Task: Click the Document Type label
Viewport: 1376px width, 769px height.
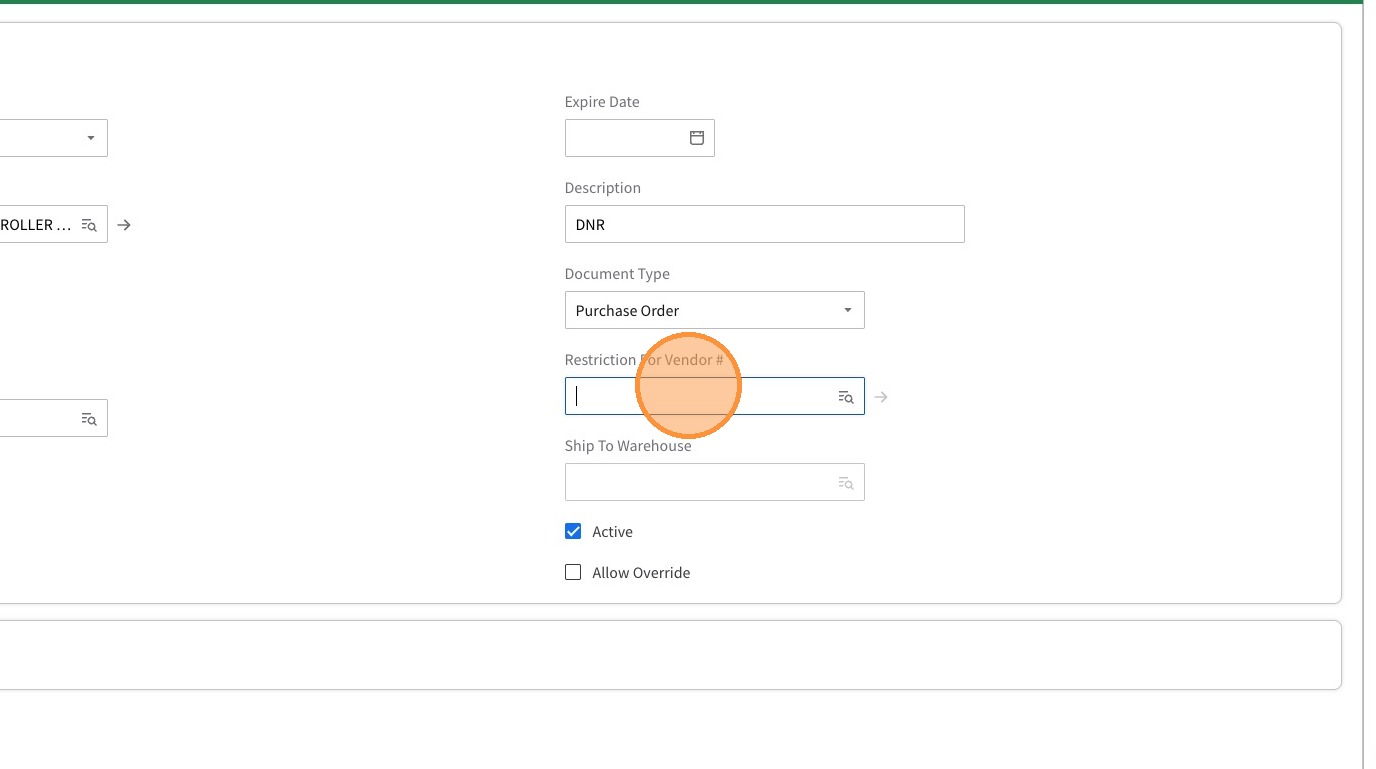Action: click(x=617, y=274)
